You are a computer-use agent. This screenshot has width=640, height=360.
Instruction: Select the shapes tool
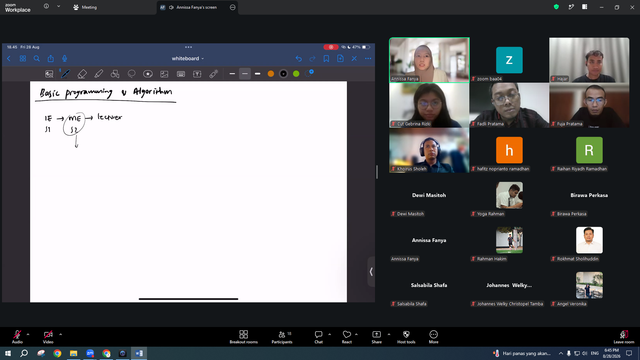point(115,74)
